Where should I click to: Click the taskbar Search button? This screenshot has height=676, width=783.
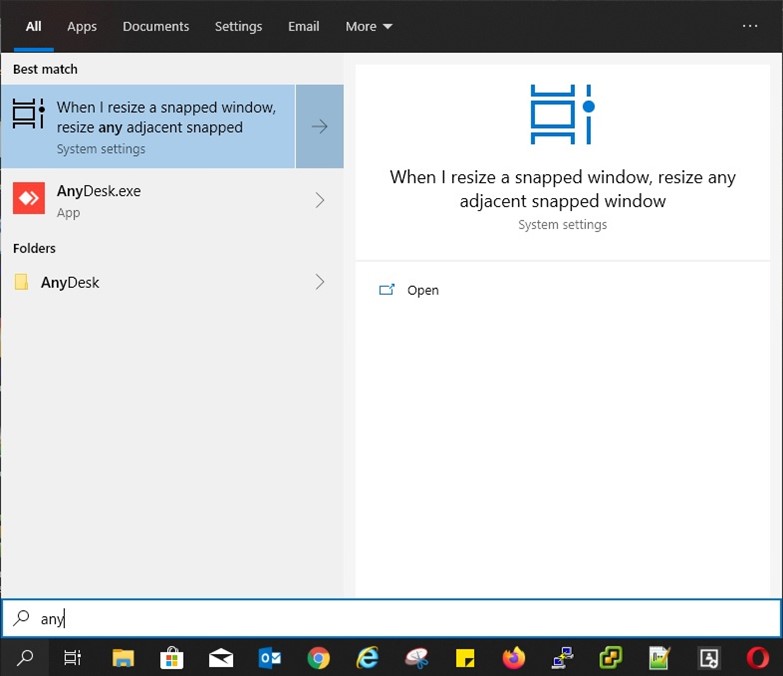click(x=24, y=658)
